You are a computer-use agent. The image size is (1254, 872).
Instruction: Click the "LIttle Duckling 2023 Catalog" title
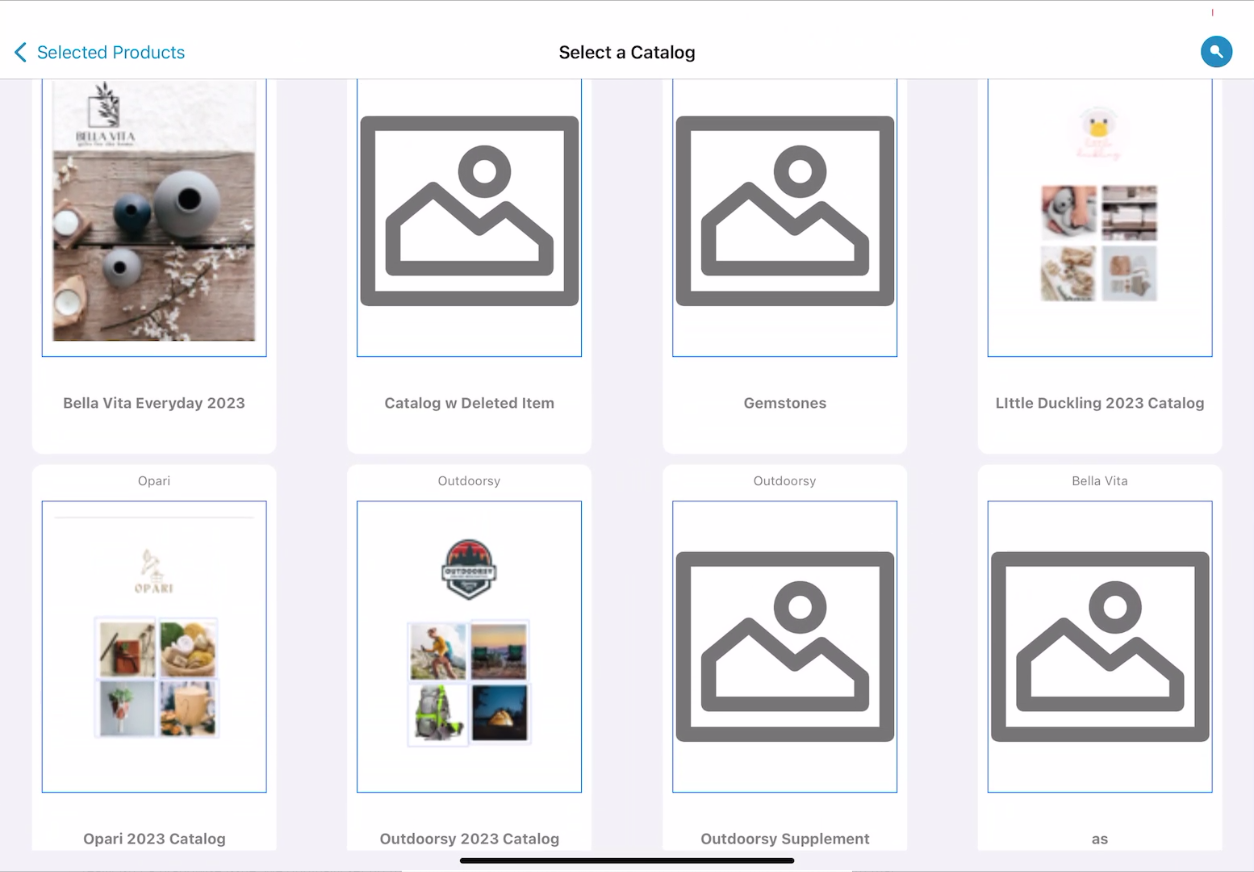tap(1100, 403)
